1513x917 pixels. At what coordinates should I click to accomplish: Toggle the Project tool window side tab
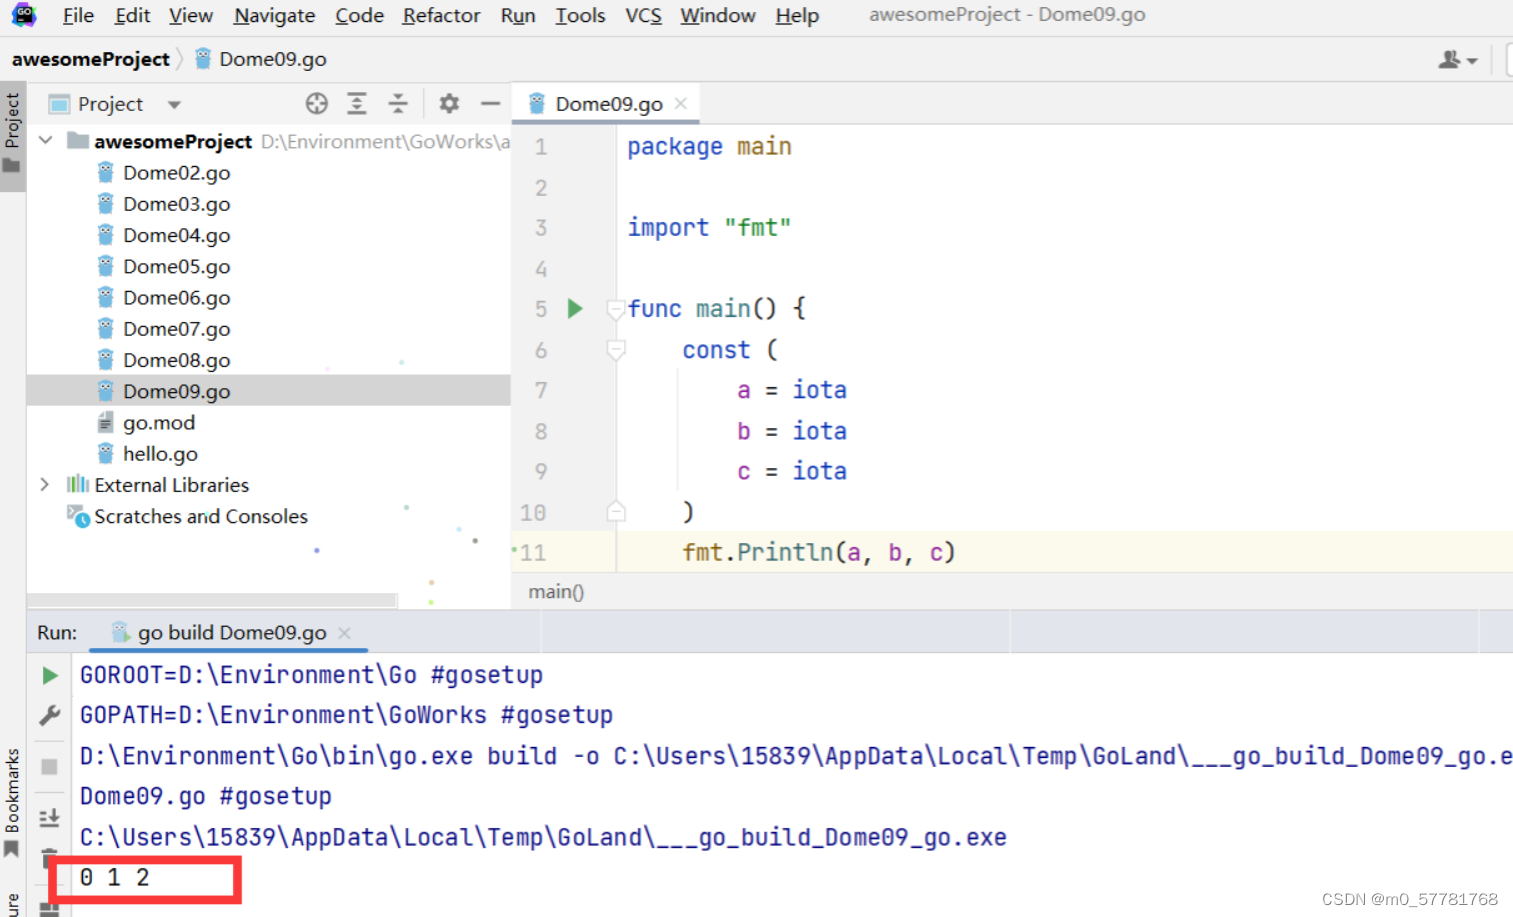click(x=12, y=134)
